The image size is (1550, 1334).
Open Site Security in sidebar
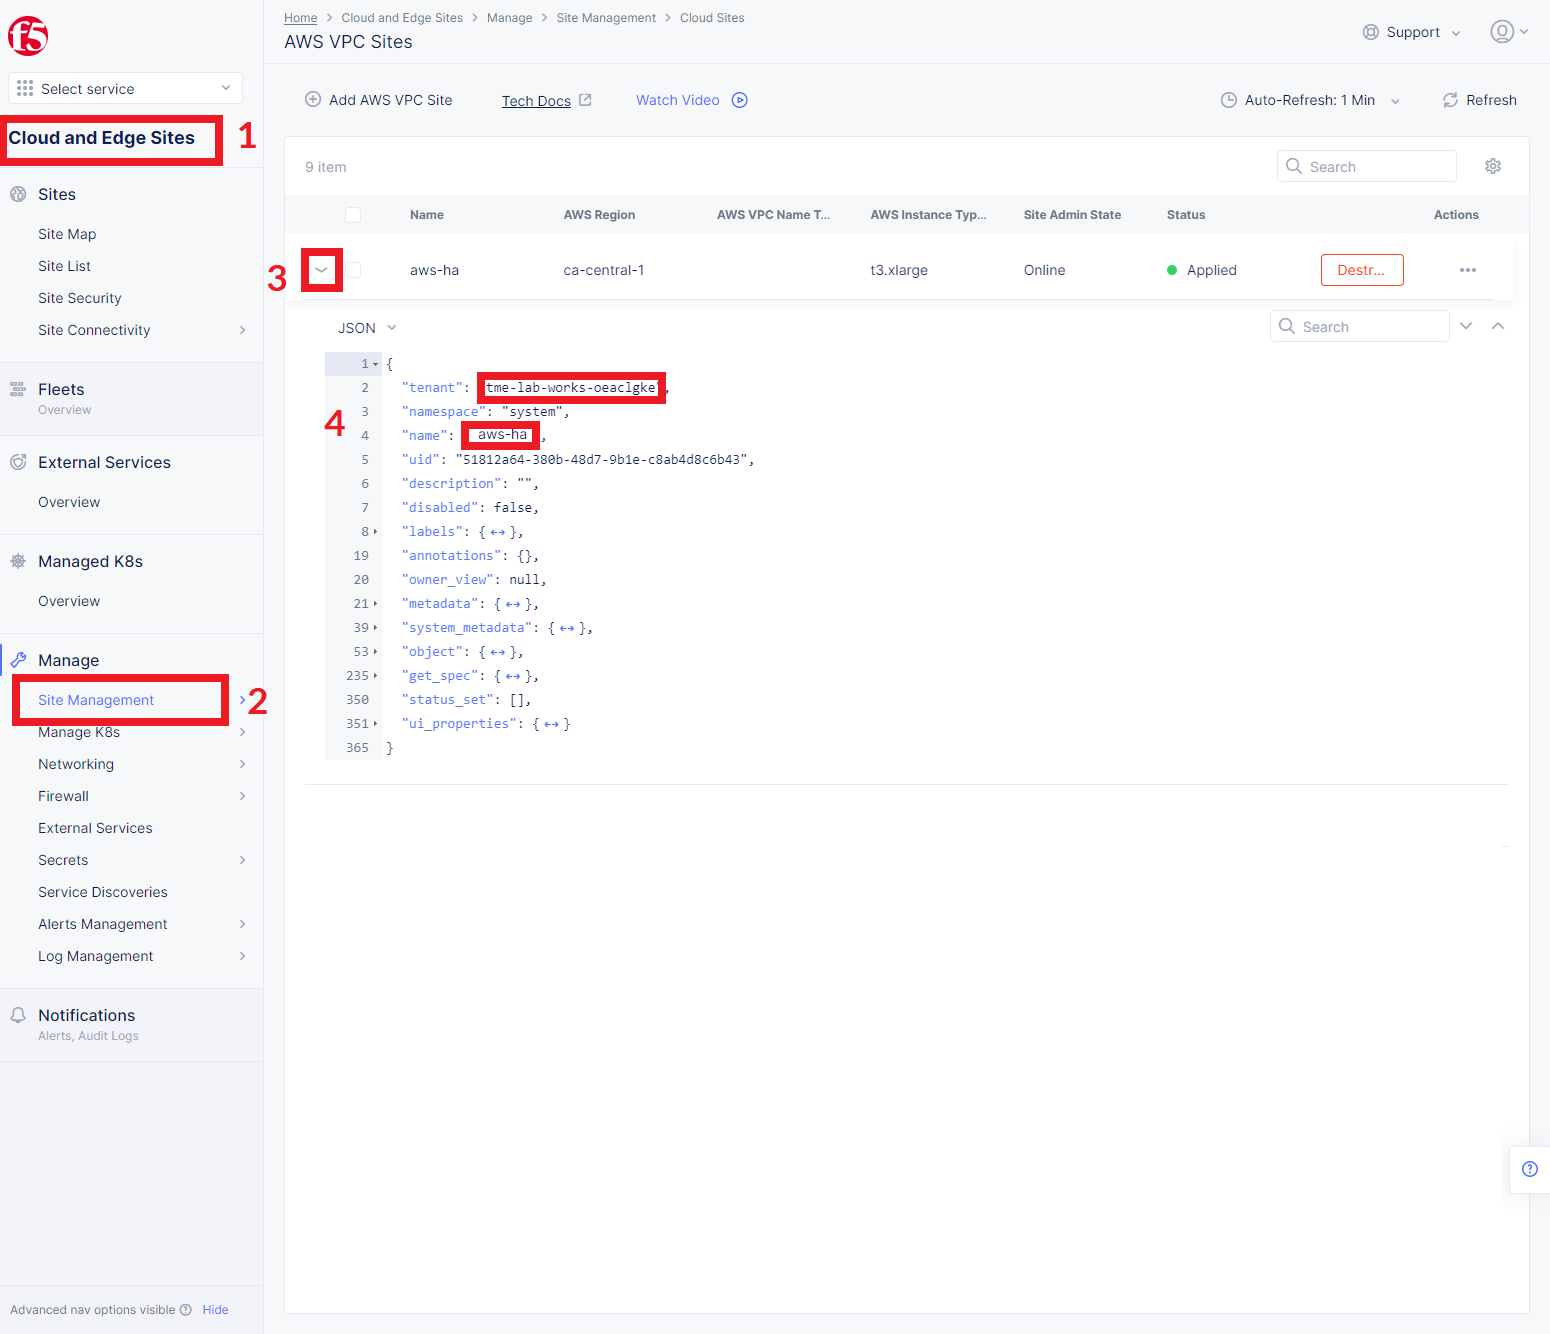[80, 298]
